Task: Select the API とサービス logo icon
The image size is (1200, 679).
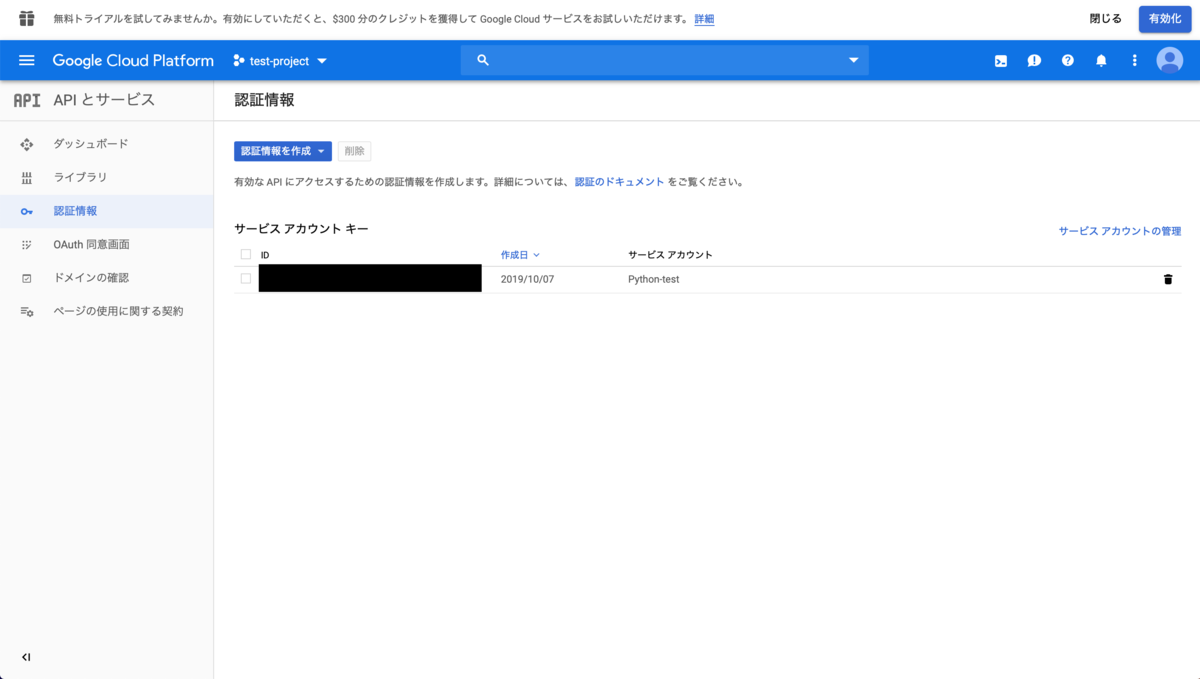Action: pos(24,99)
